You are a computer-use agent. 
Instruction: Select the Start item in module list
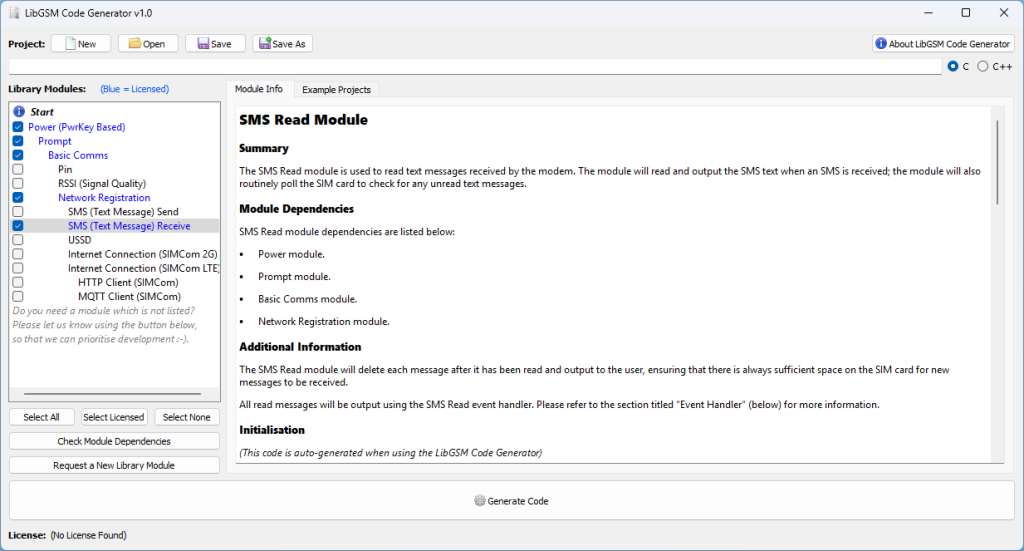42,112
